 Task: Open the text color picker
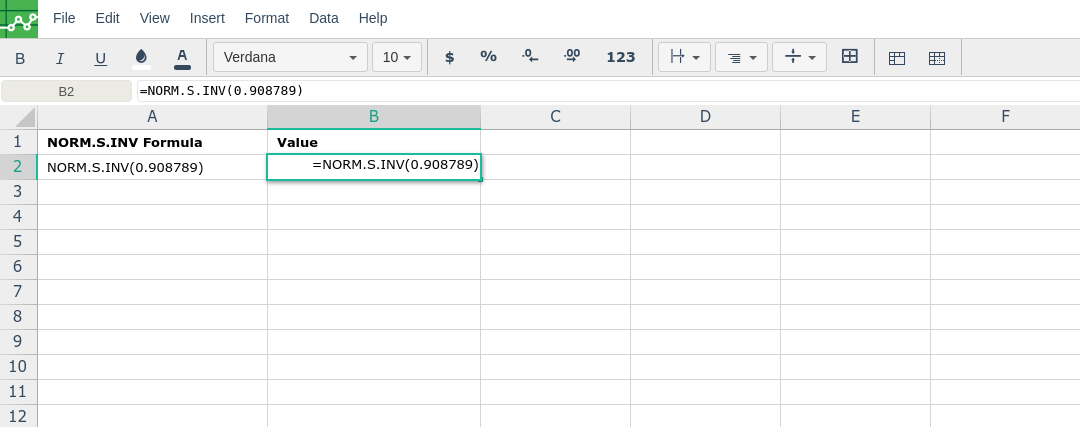(x=182, y=58)
